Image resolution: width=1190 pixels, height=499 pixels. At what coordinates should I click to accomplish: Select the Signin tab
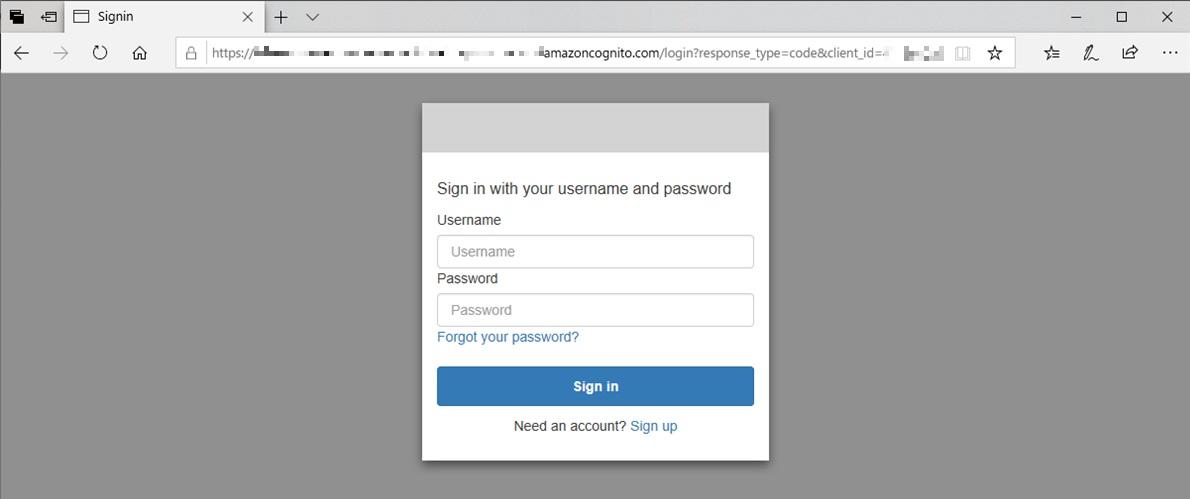(150, 17)
